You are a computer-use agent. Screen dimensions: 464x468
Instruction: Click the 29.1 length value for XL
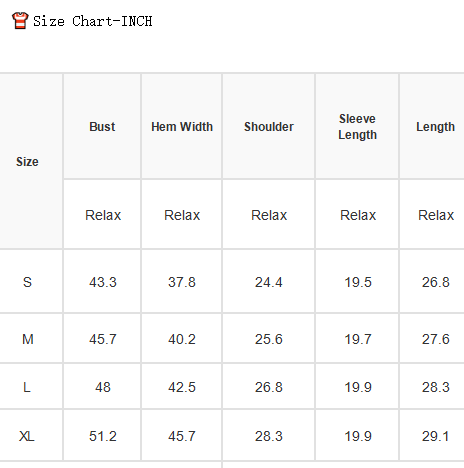(435, 436)
